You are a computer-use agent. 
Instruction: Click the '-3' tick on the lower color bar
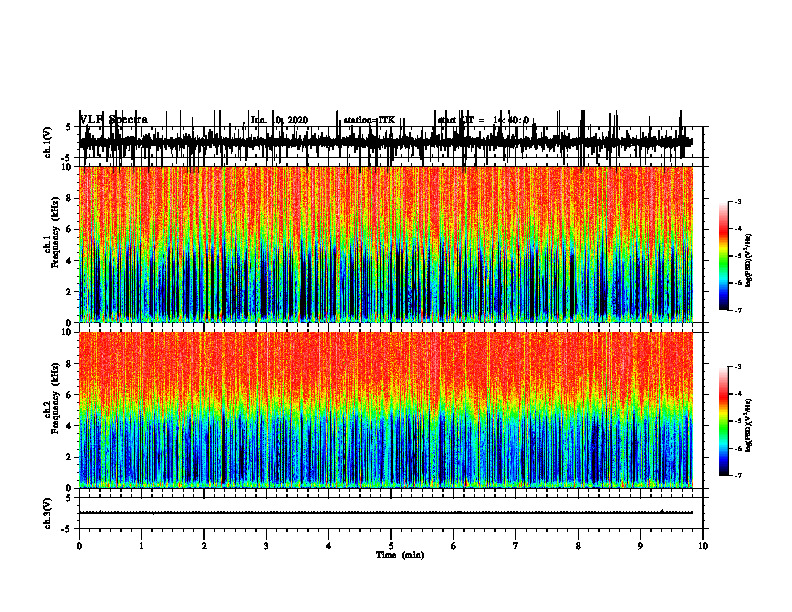737,367
